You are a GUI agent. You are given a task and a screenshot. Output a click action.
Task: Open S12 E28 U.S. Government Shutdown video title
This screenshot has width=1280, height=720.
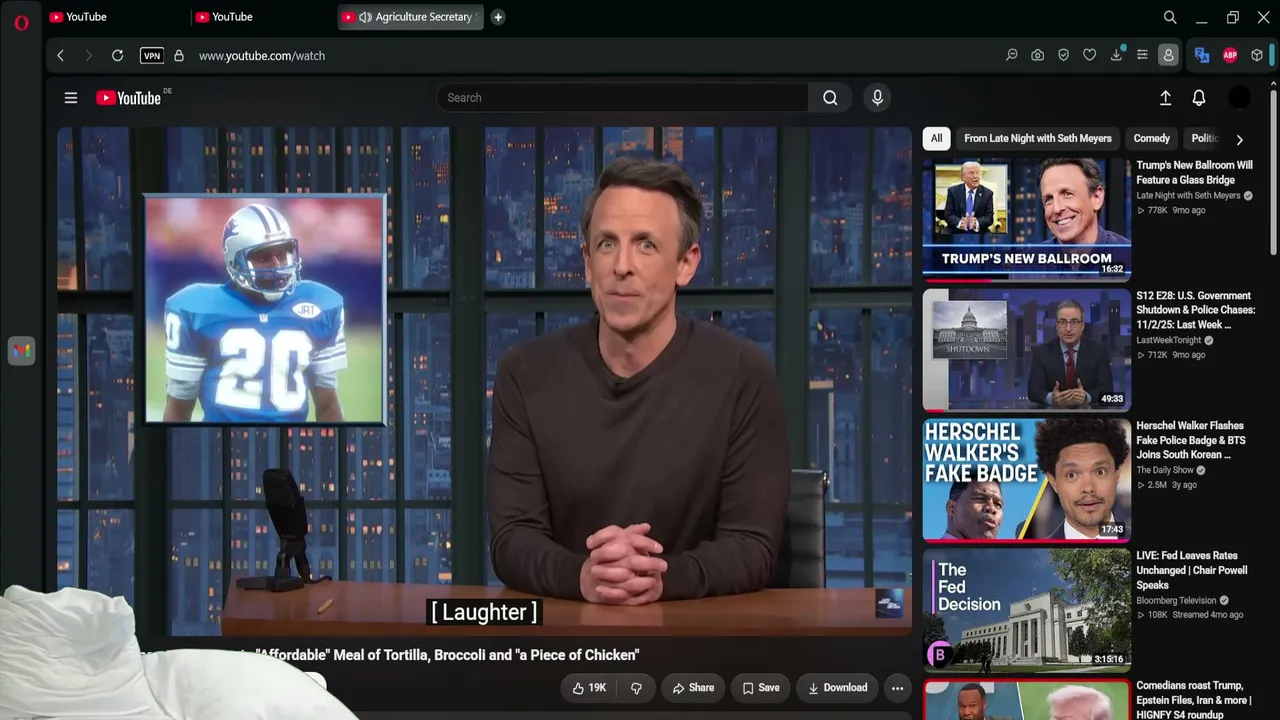1195,310
